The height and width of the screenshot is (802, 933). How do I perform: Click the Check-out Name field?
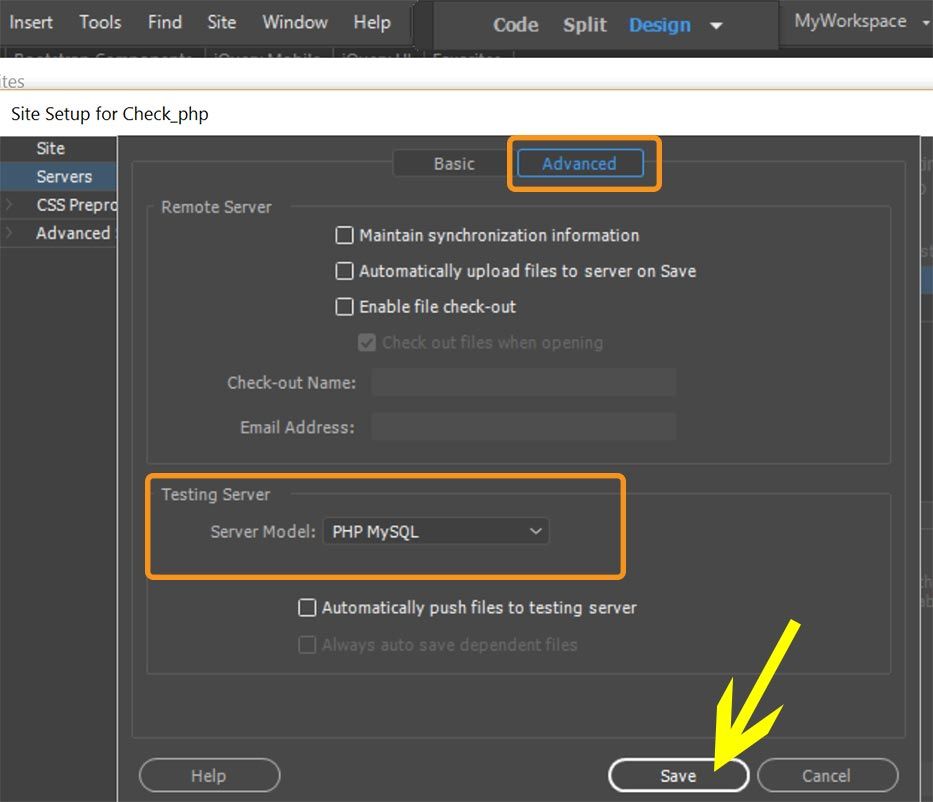point(524,382)
